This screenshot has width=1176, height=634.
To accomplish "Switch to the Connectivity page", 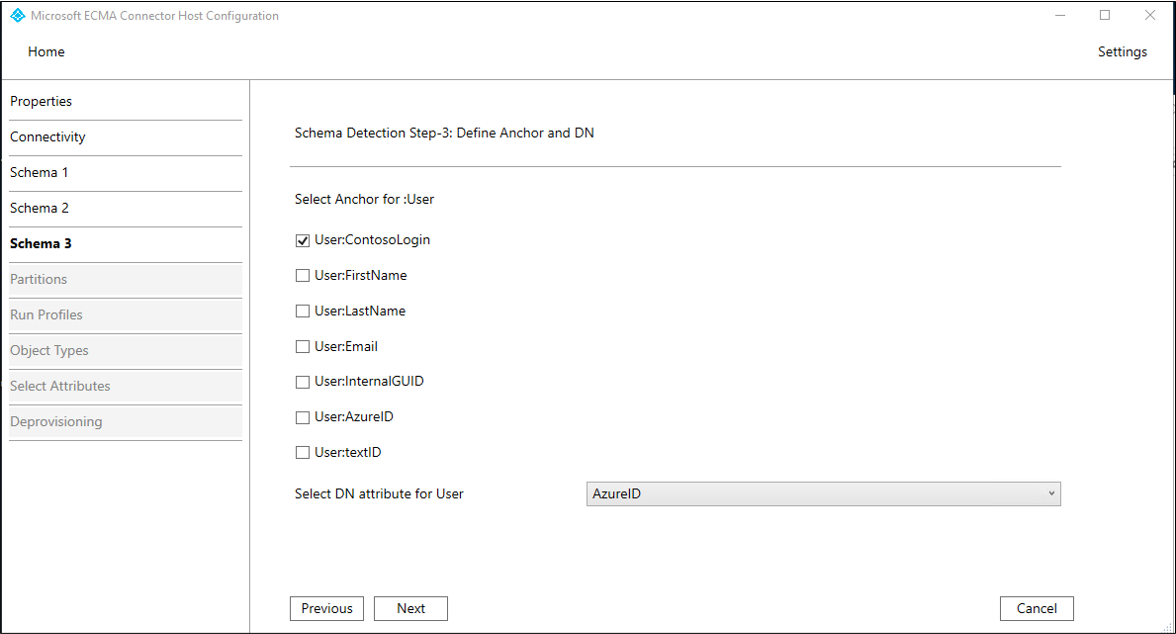I will pos(48,137).
